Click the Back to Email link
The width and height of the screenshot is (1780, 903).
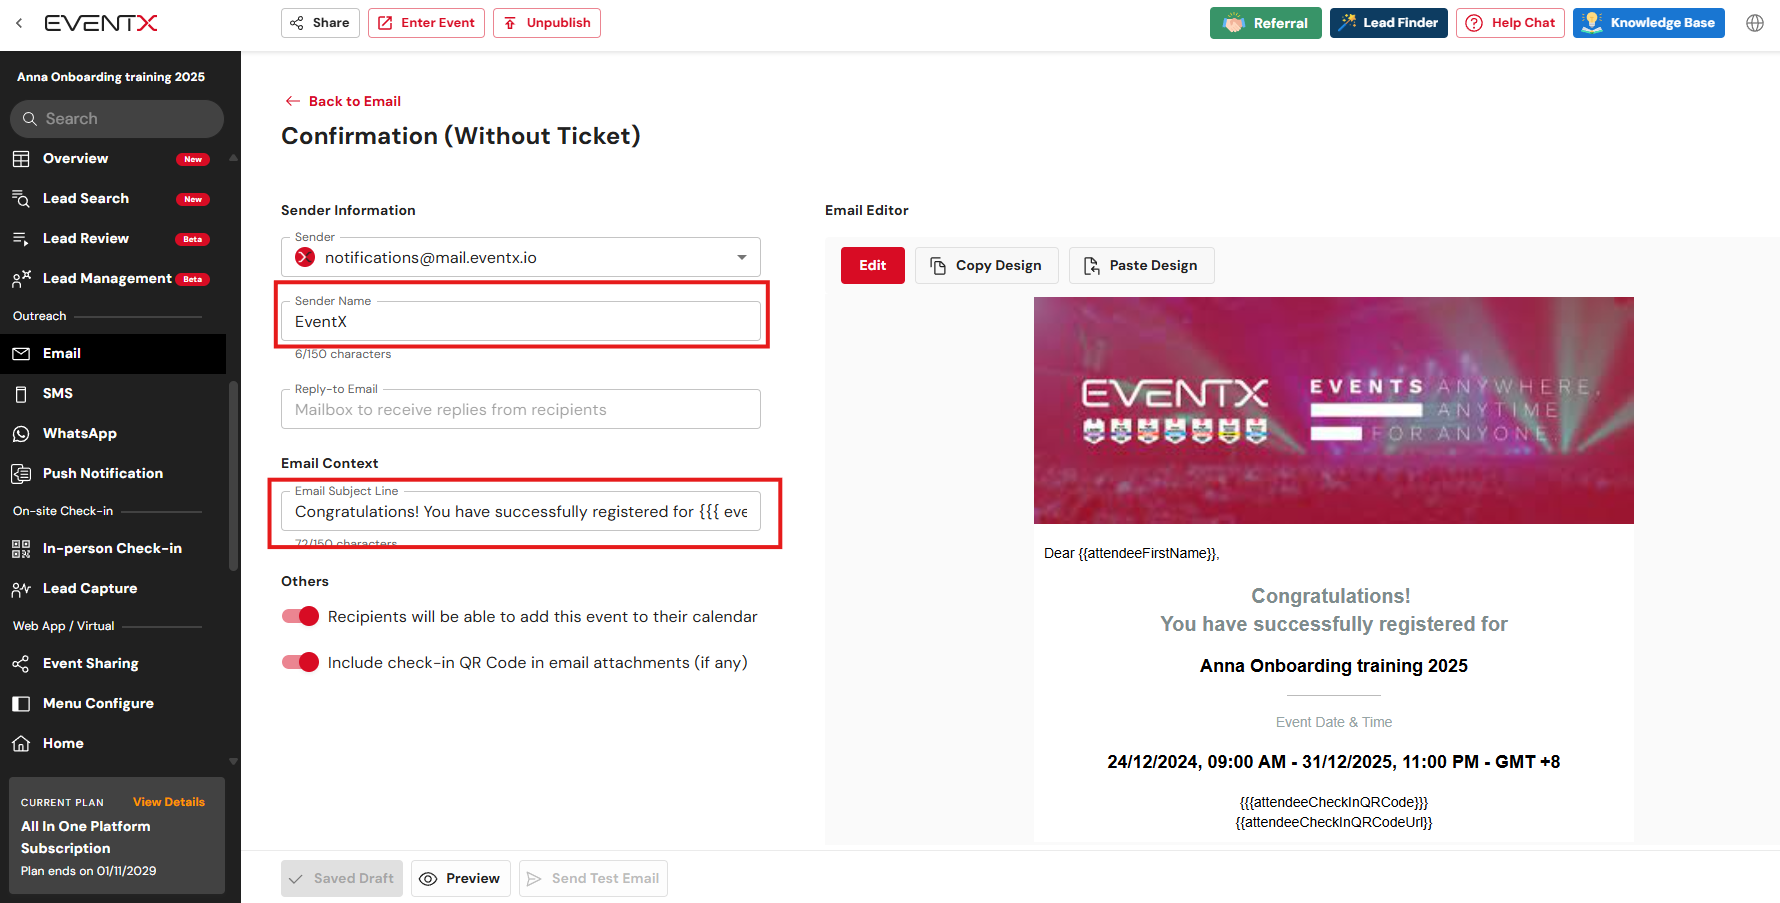coord(343,101)
